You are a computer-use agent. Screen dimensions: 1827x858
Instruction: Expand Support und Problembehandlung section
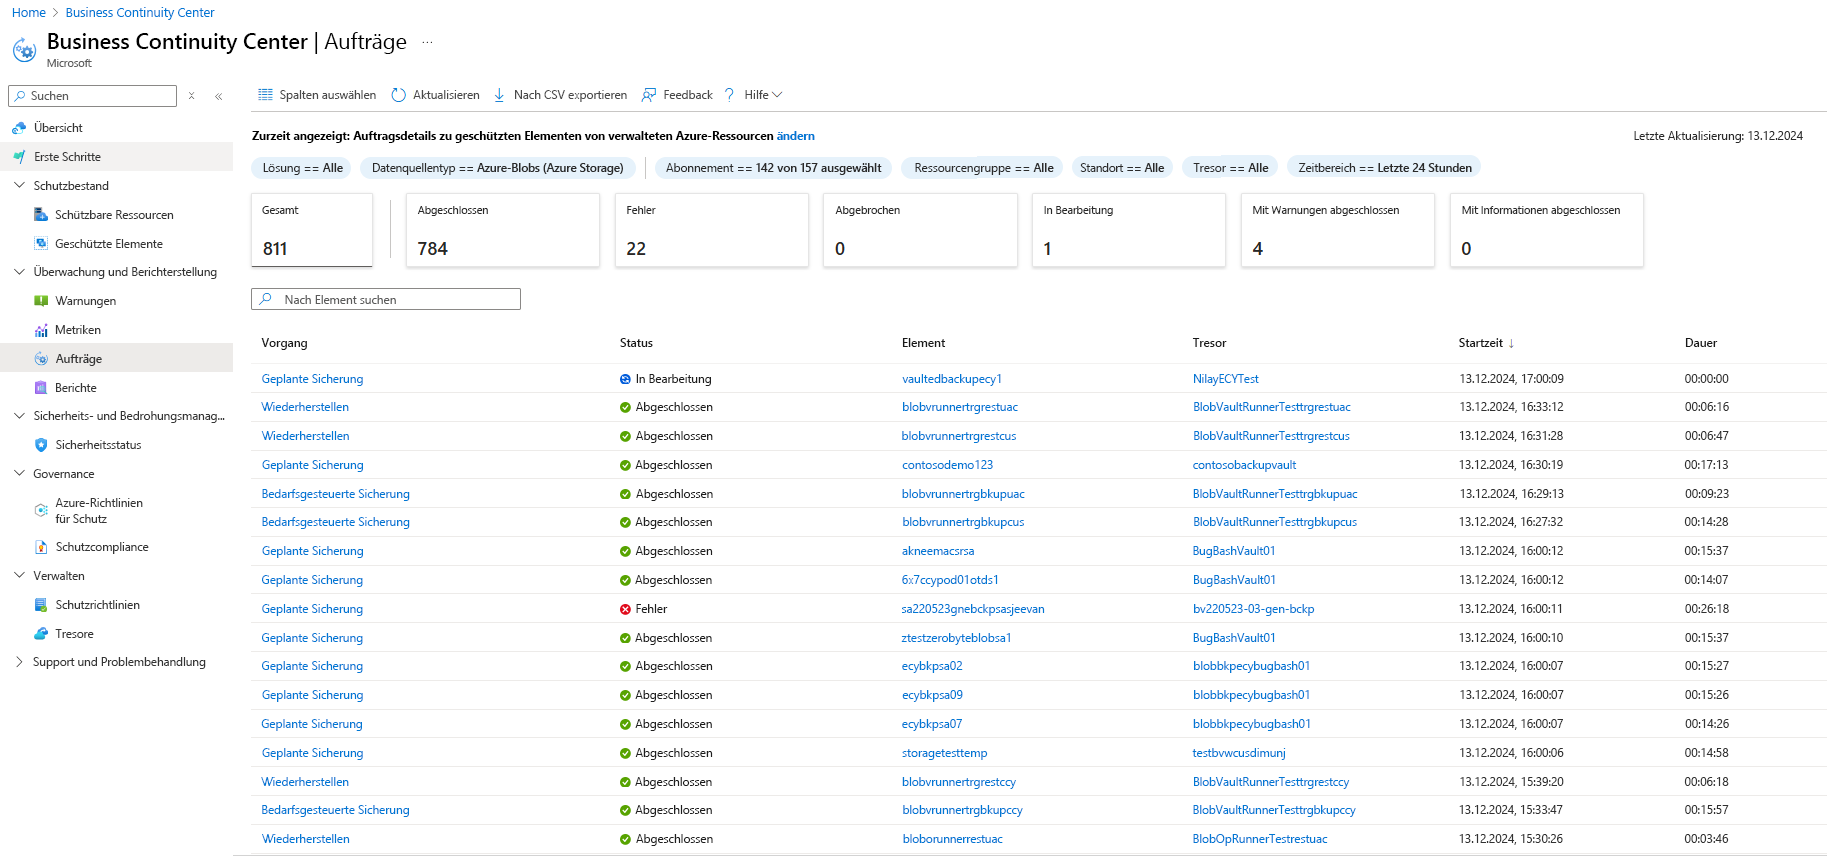coord(19,662)
